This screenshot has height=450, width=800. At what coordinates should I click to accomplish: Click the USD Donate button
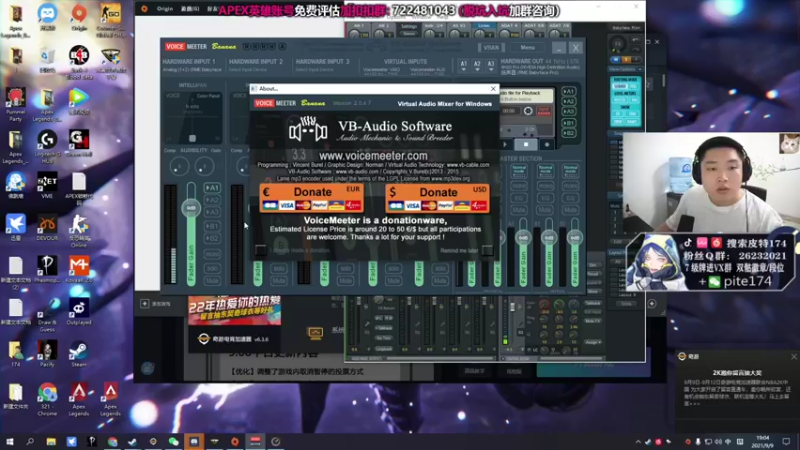point(437,198)
